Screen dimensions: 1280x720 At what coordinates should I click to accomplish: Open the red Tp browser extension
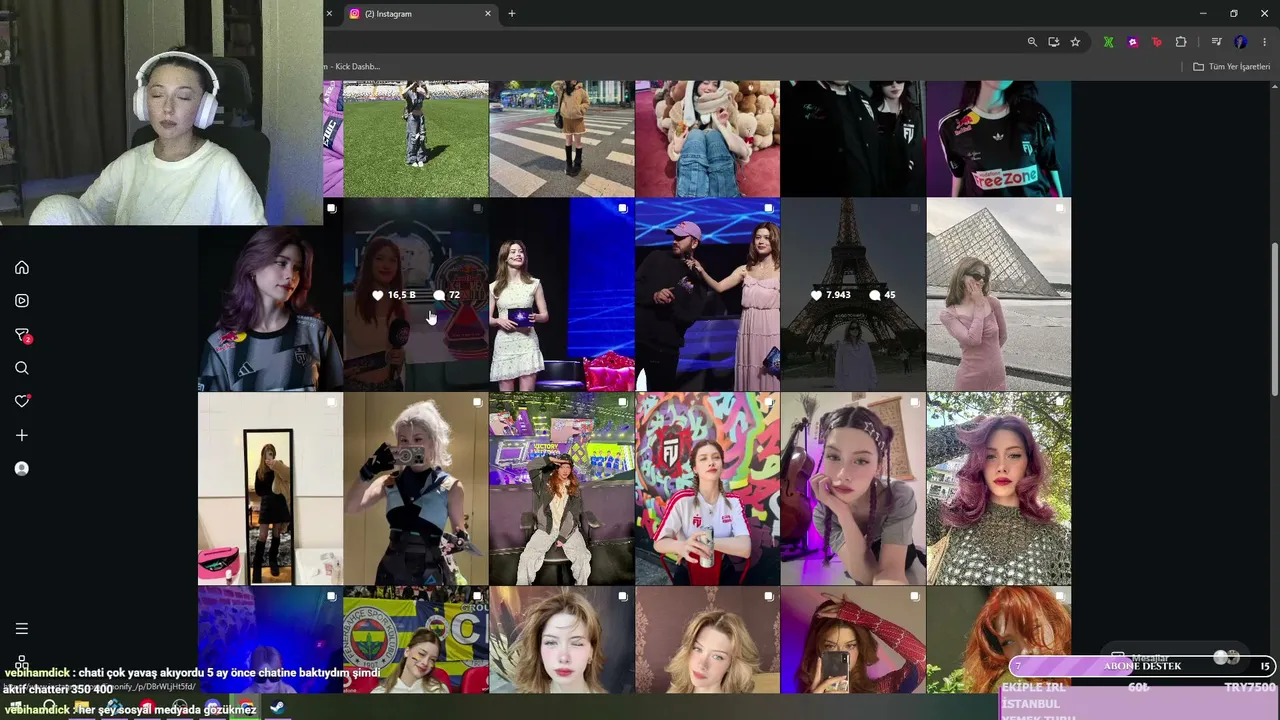tap(1157, 42)
